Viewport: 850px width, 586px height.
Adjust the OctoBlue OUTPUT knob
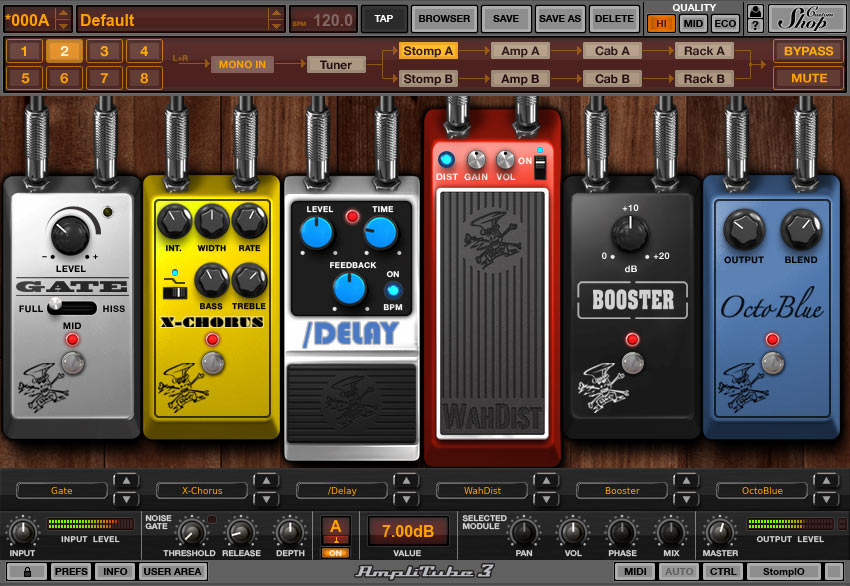pos(744,230)
